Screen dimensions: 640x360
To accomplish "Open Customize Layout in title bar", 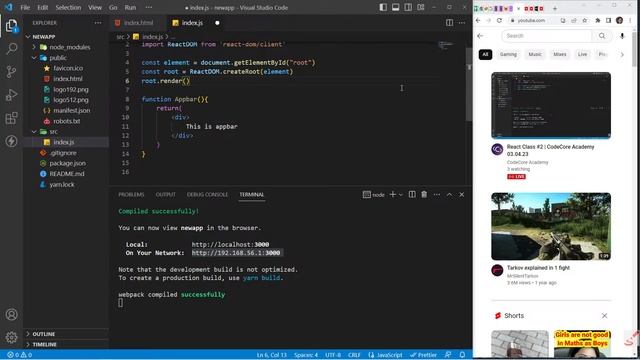I will (x=420, y=7).
